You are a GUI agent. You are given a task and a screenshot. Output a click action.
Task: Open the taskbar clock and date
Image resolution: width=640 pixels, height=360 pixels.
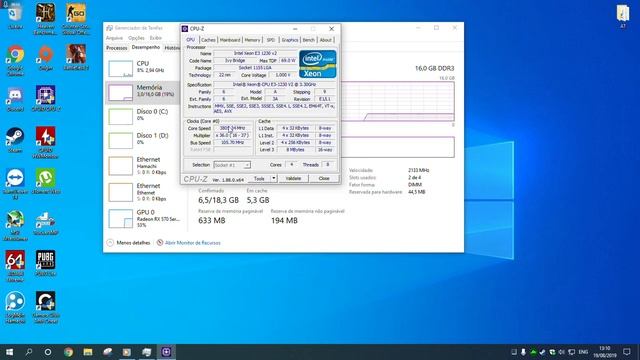pyautogui.click(x=605, y=352)
